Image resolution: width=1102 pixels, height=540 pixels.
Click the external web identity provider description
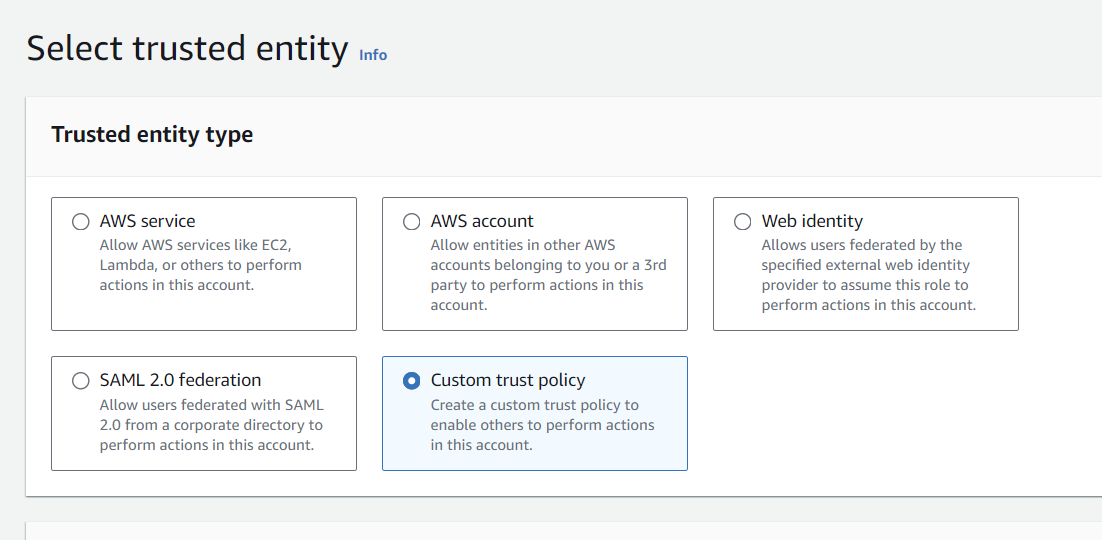click(x=869, y=275)
